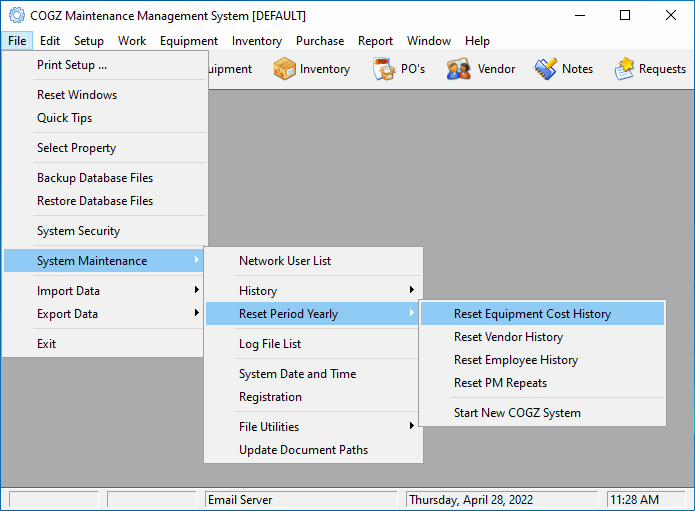Expand the File Utilities submenu arrow
The image size is (695, 511).
pyautogui.click(x=412, y=426)
